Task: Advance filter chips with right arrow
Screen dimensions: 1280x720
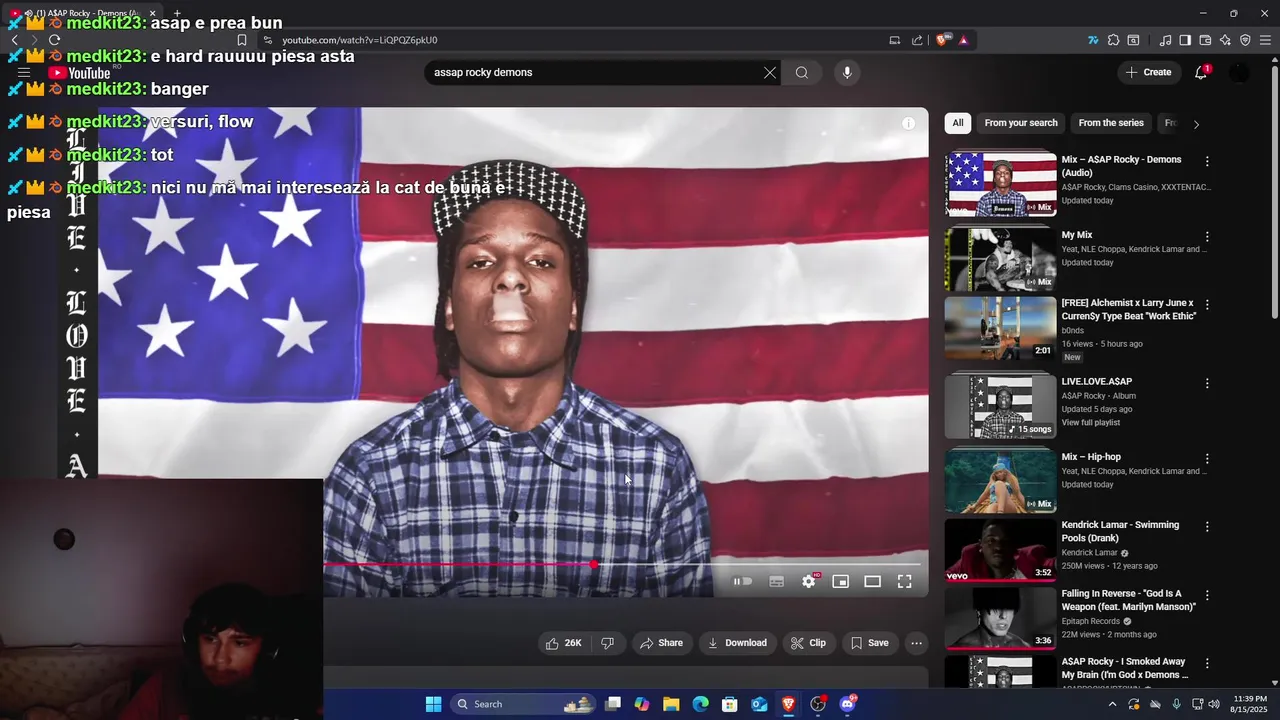Action: [1196, 124]
